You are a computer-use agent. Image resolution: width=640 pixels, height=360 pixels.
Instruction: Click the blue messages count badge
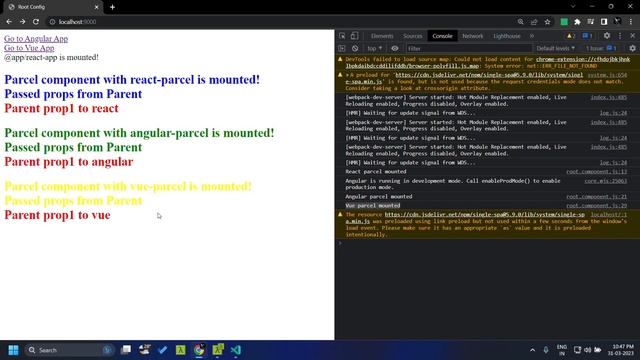(x=587, y=36)
